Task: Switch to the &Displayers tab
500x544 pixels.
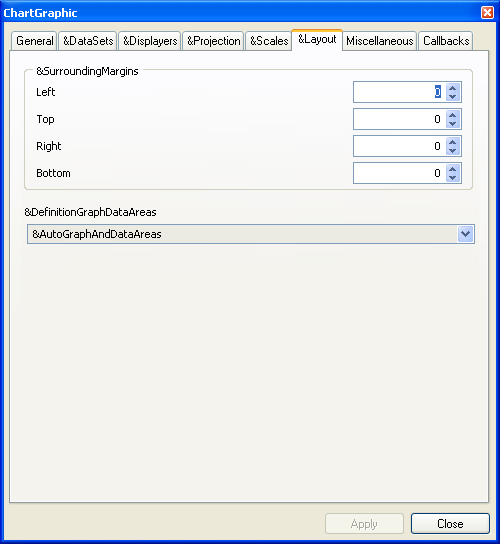Action: [150, 41]
